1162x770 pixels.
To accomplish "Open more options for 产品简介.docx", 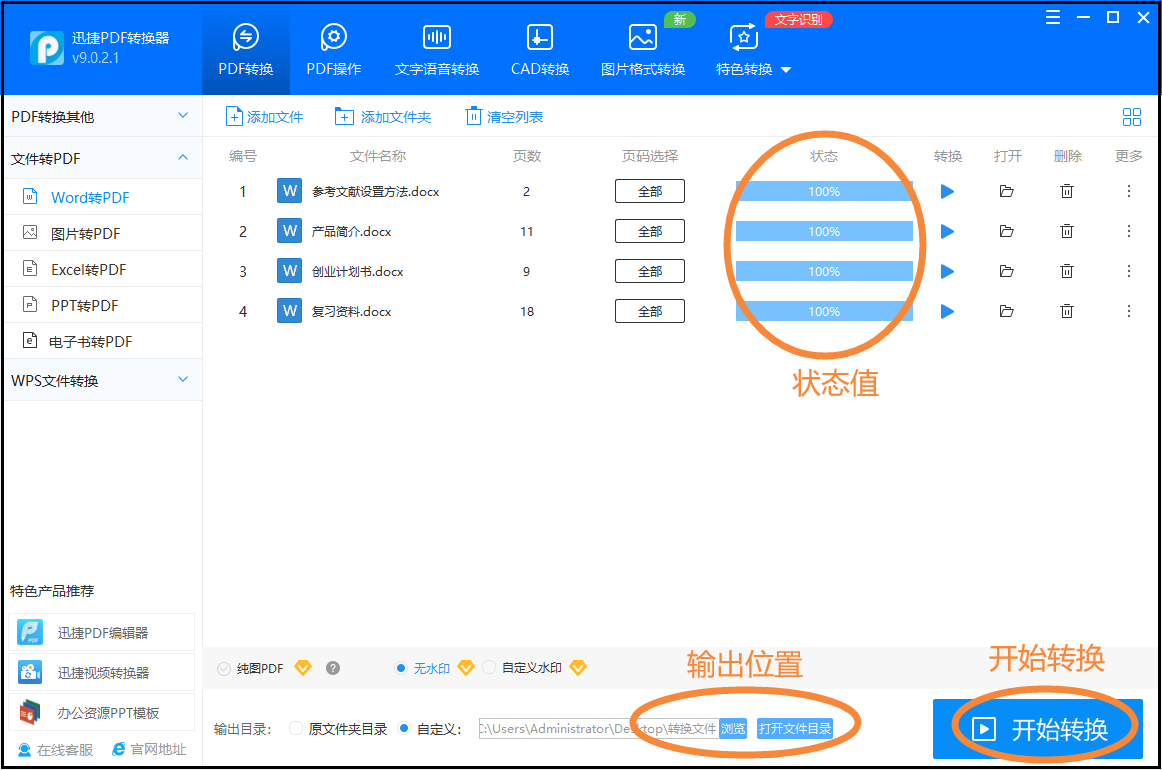I will point(1129,231).
